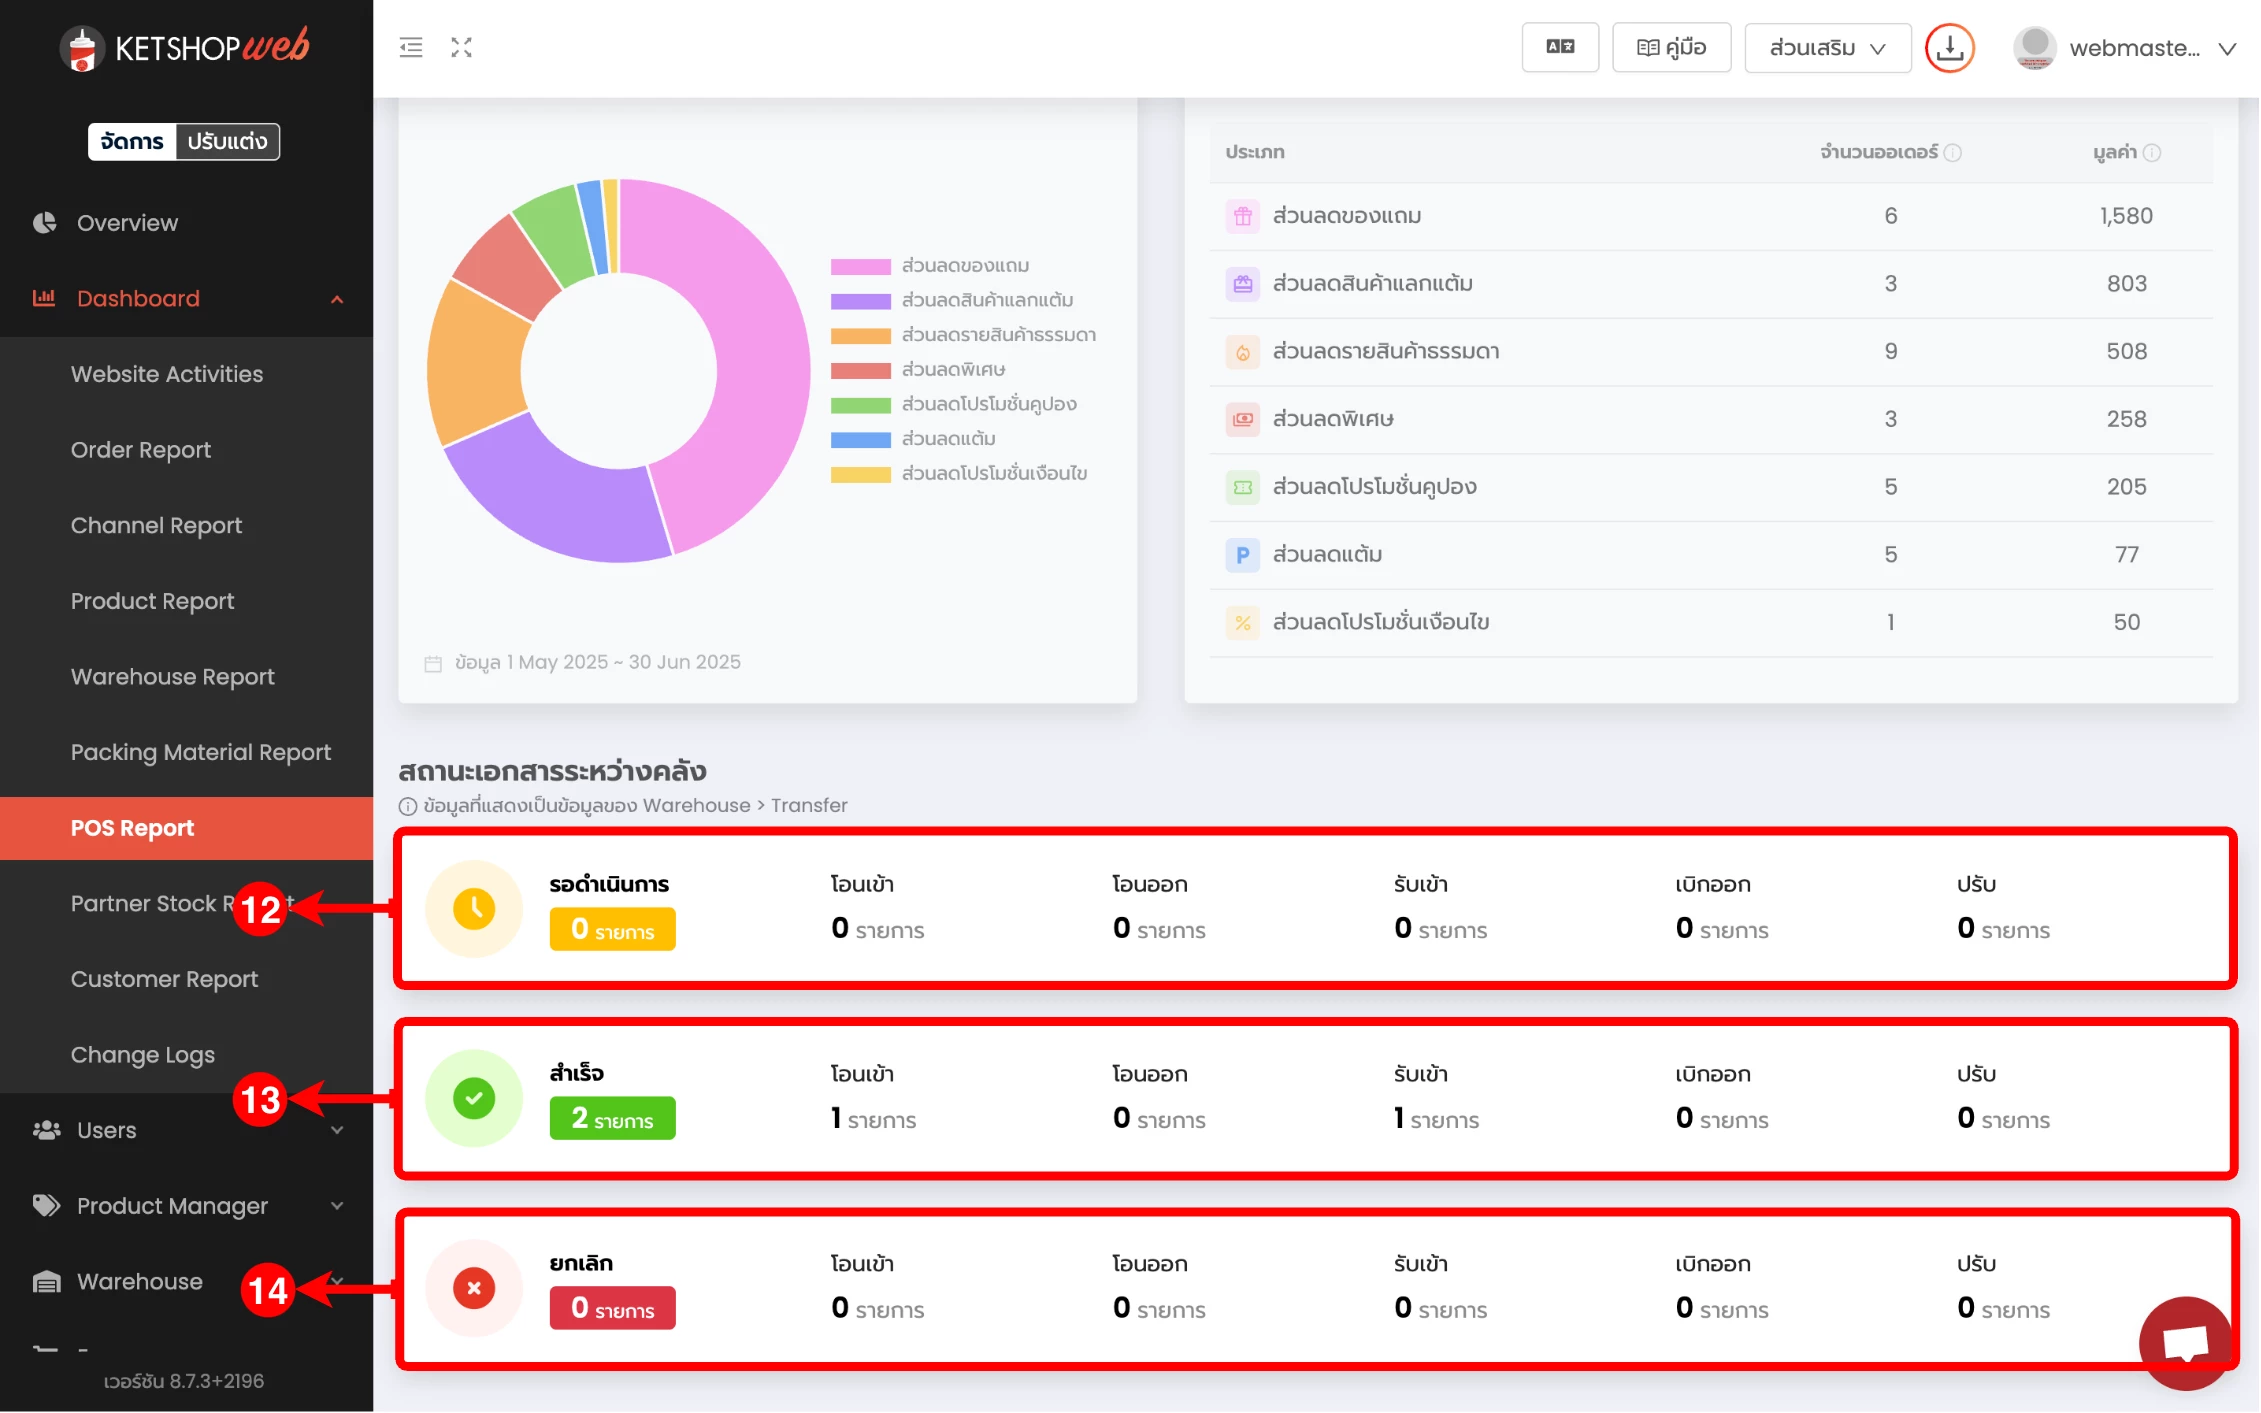
Task: Click the yellow clock pending status icon
Action: click(x=474, y=908)
